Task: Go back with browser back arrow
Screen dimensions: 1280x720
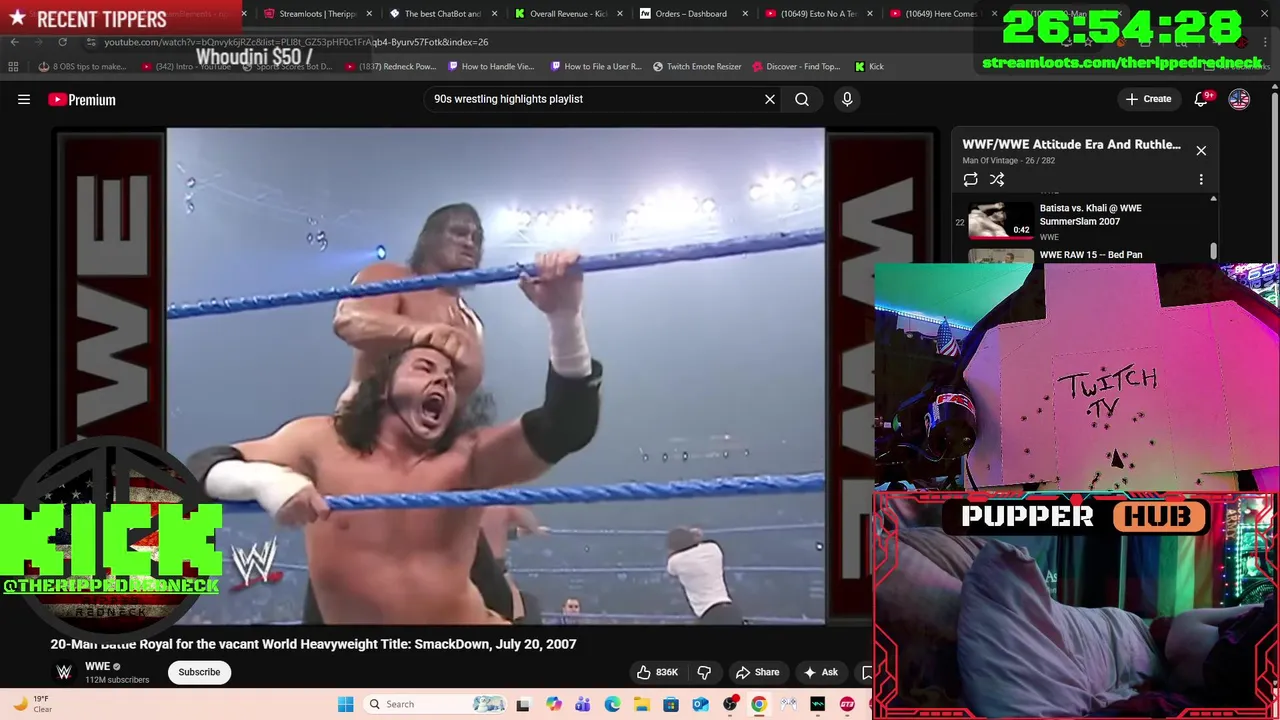Action: click(14, 42)
